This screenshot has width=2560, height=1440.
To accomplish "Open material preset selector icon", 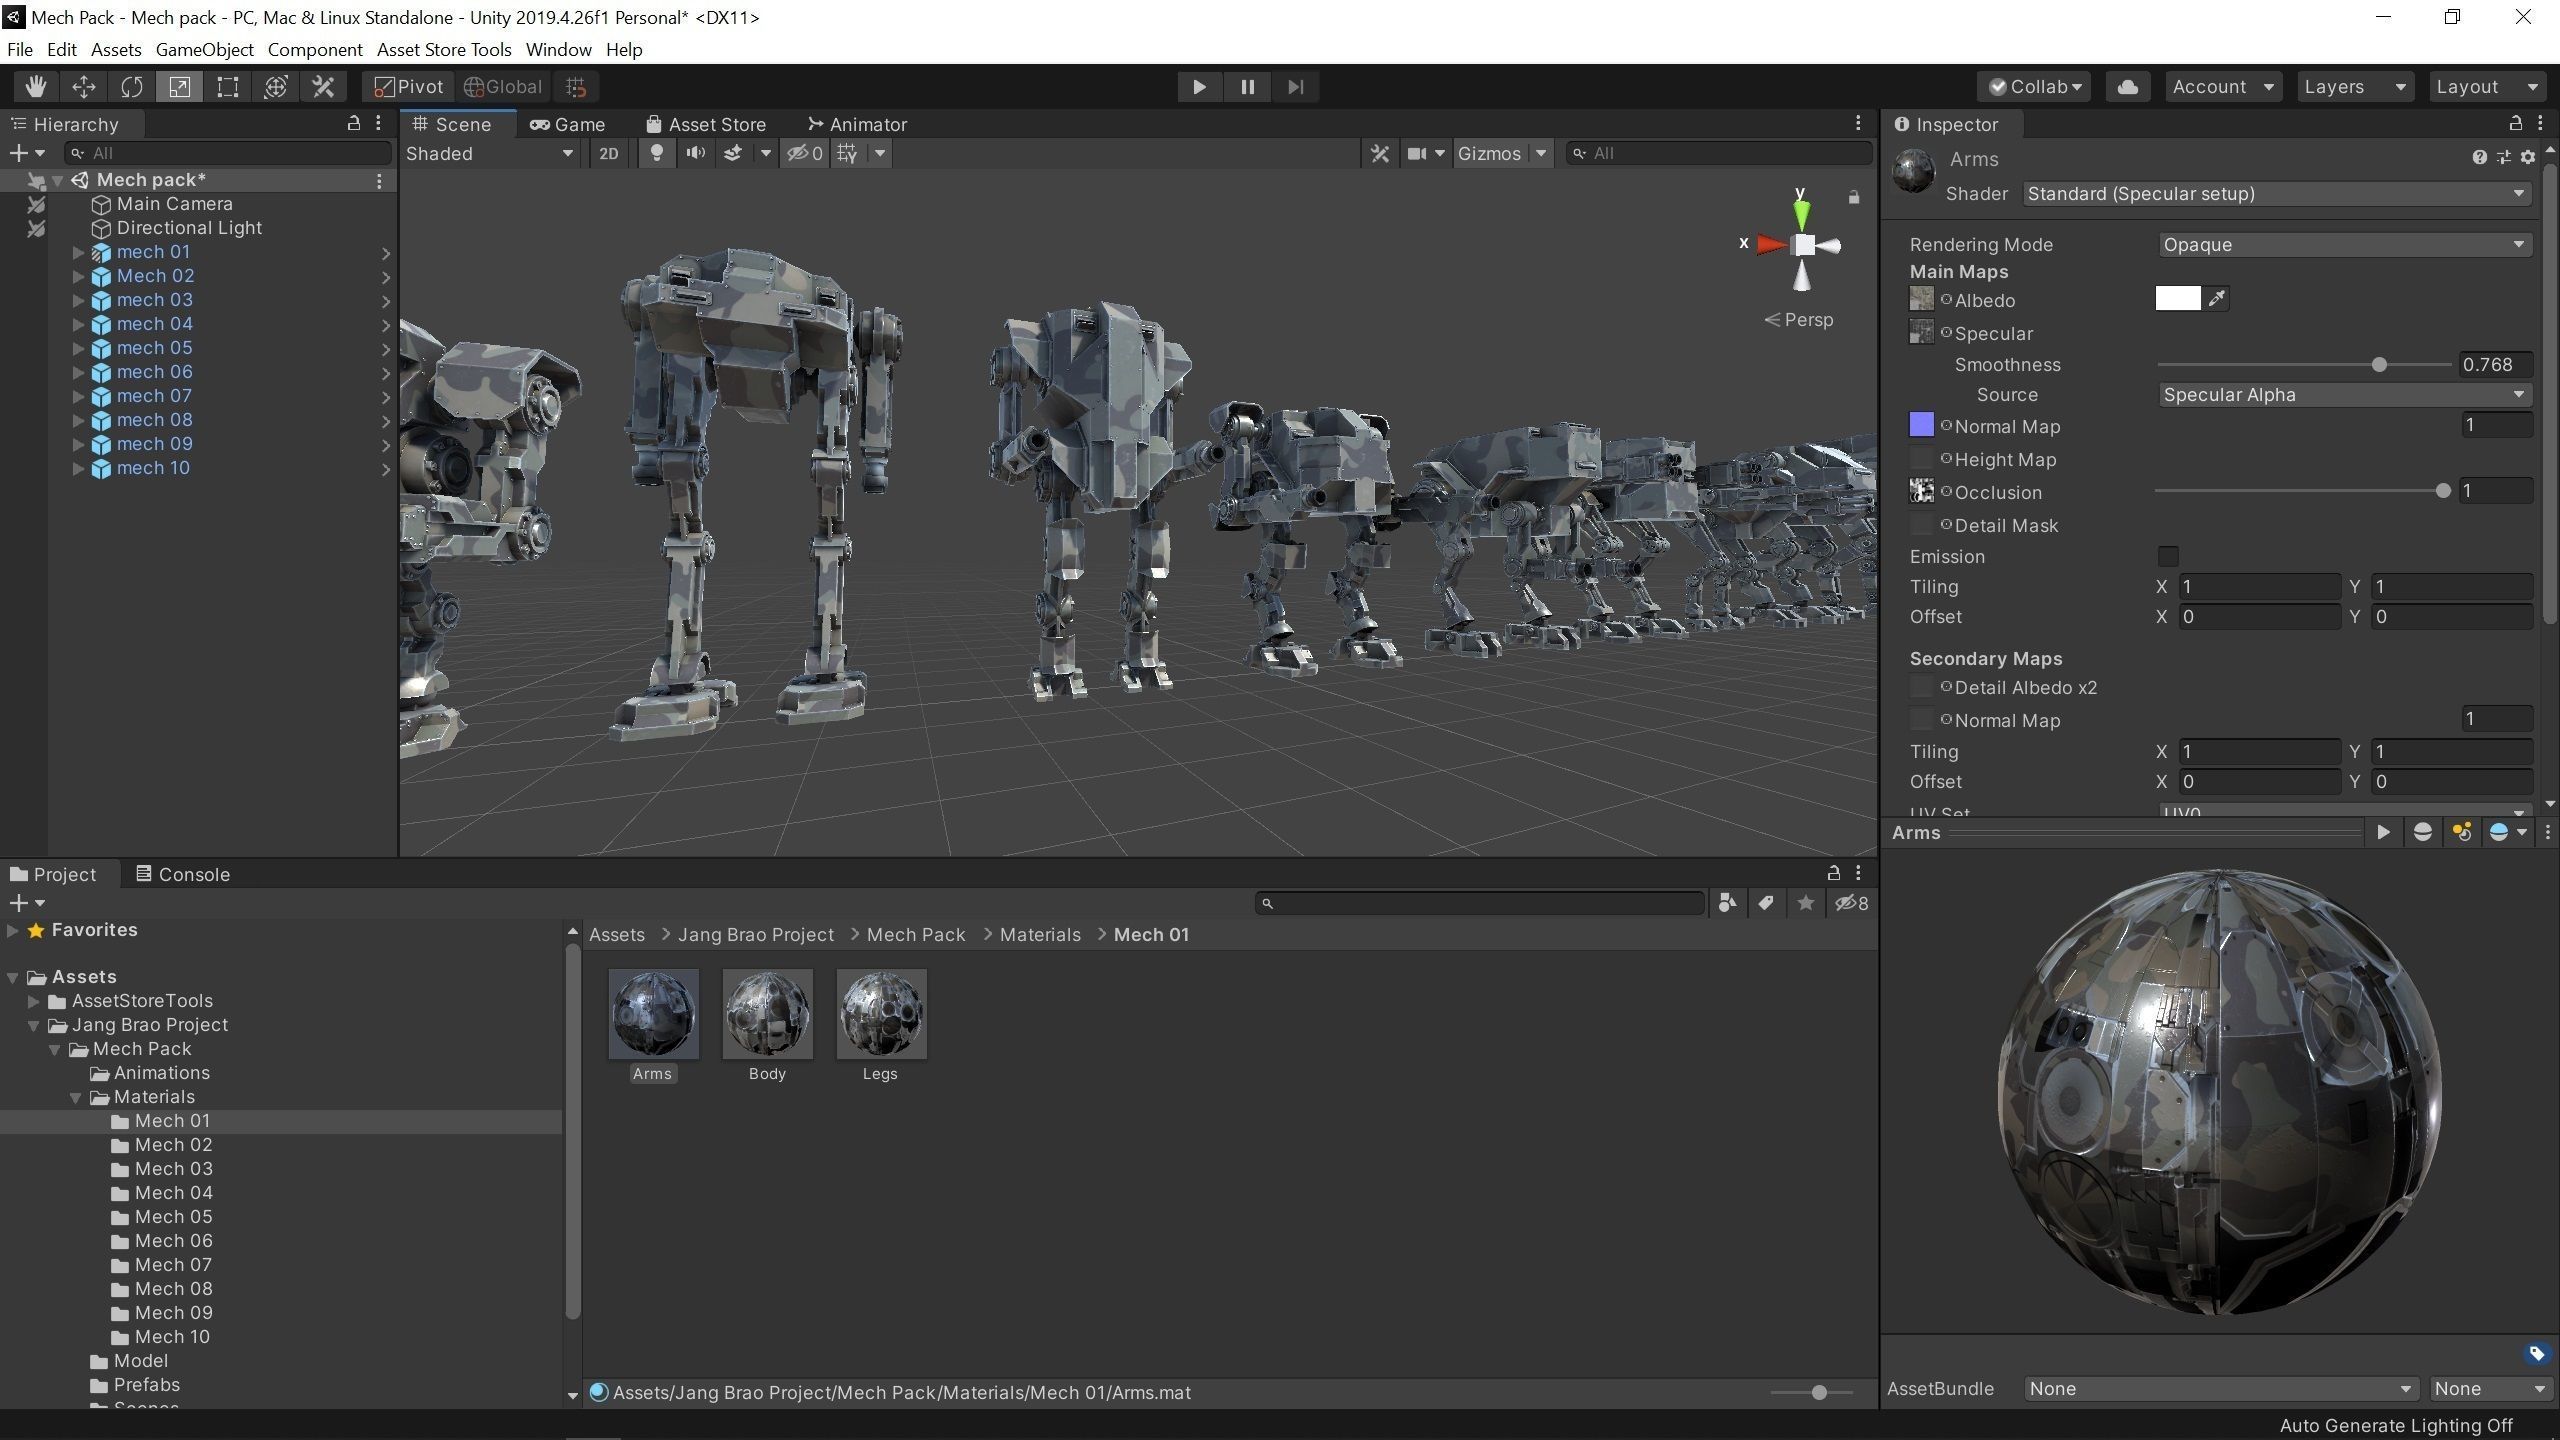I will 2503,157.
